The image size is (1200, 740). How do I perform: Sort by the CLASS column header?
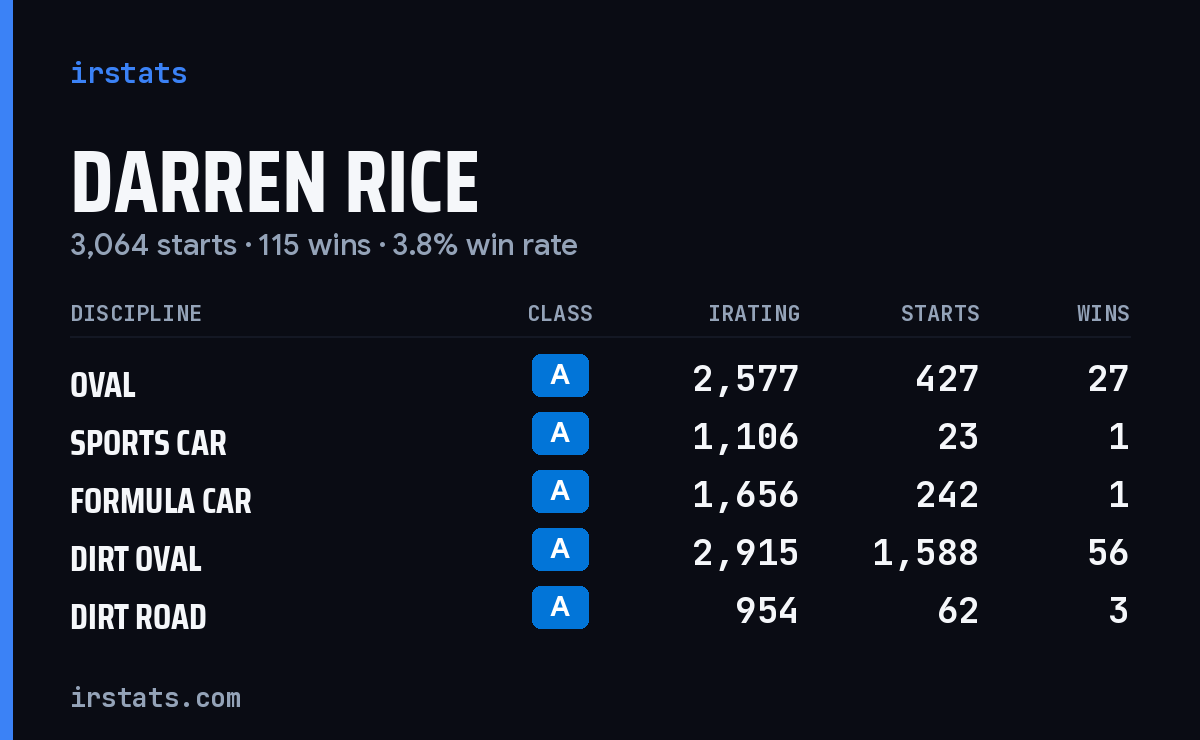560,313
